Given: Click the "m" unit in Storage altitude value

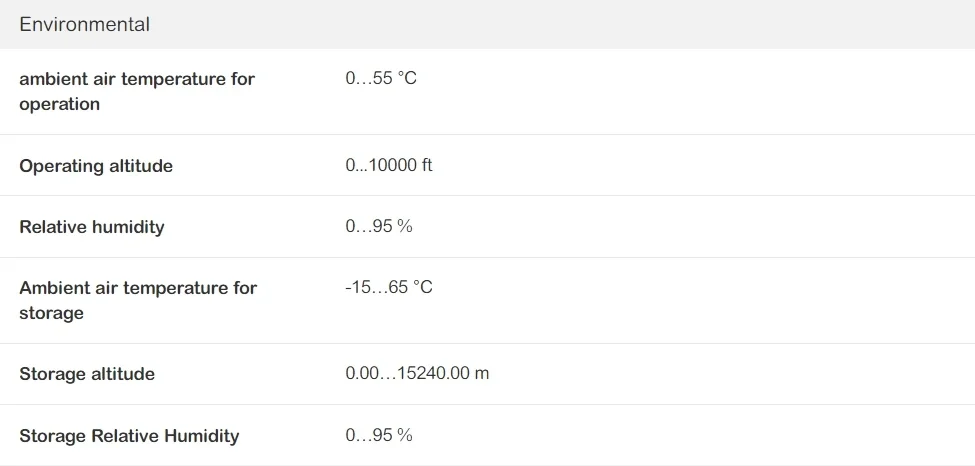Looking at the screenshot, I should [482, 374].
